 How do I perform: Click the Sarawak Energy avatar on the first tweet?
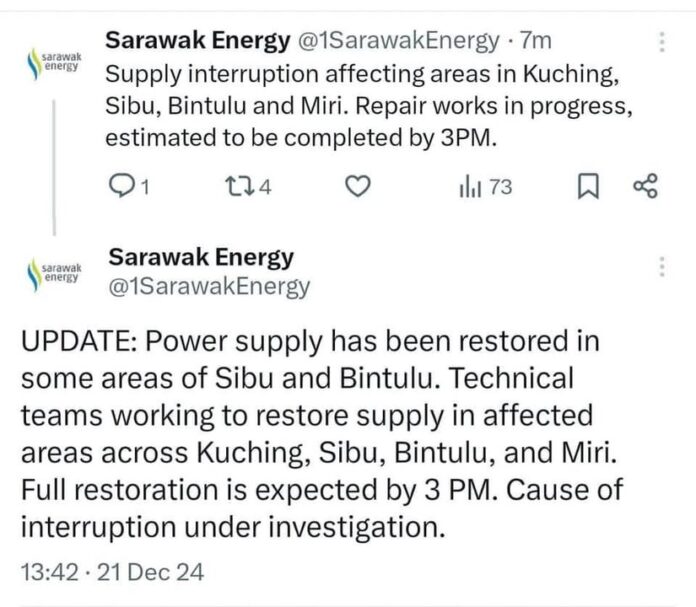[x=55, y=64]
